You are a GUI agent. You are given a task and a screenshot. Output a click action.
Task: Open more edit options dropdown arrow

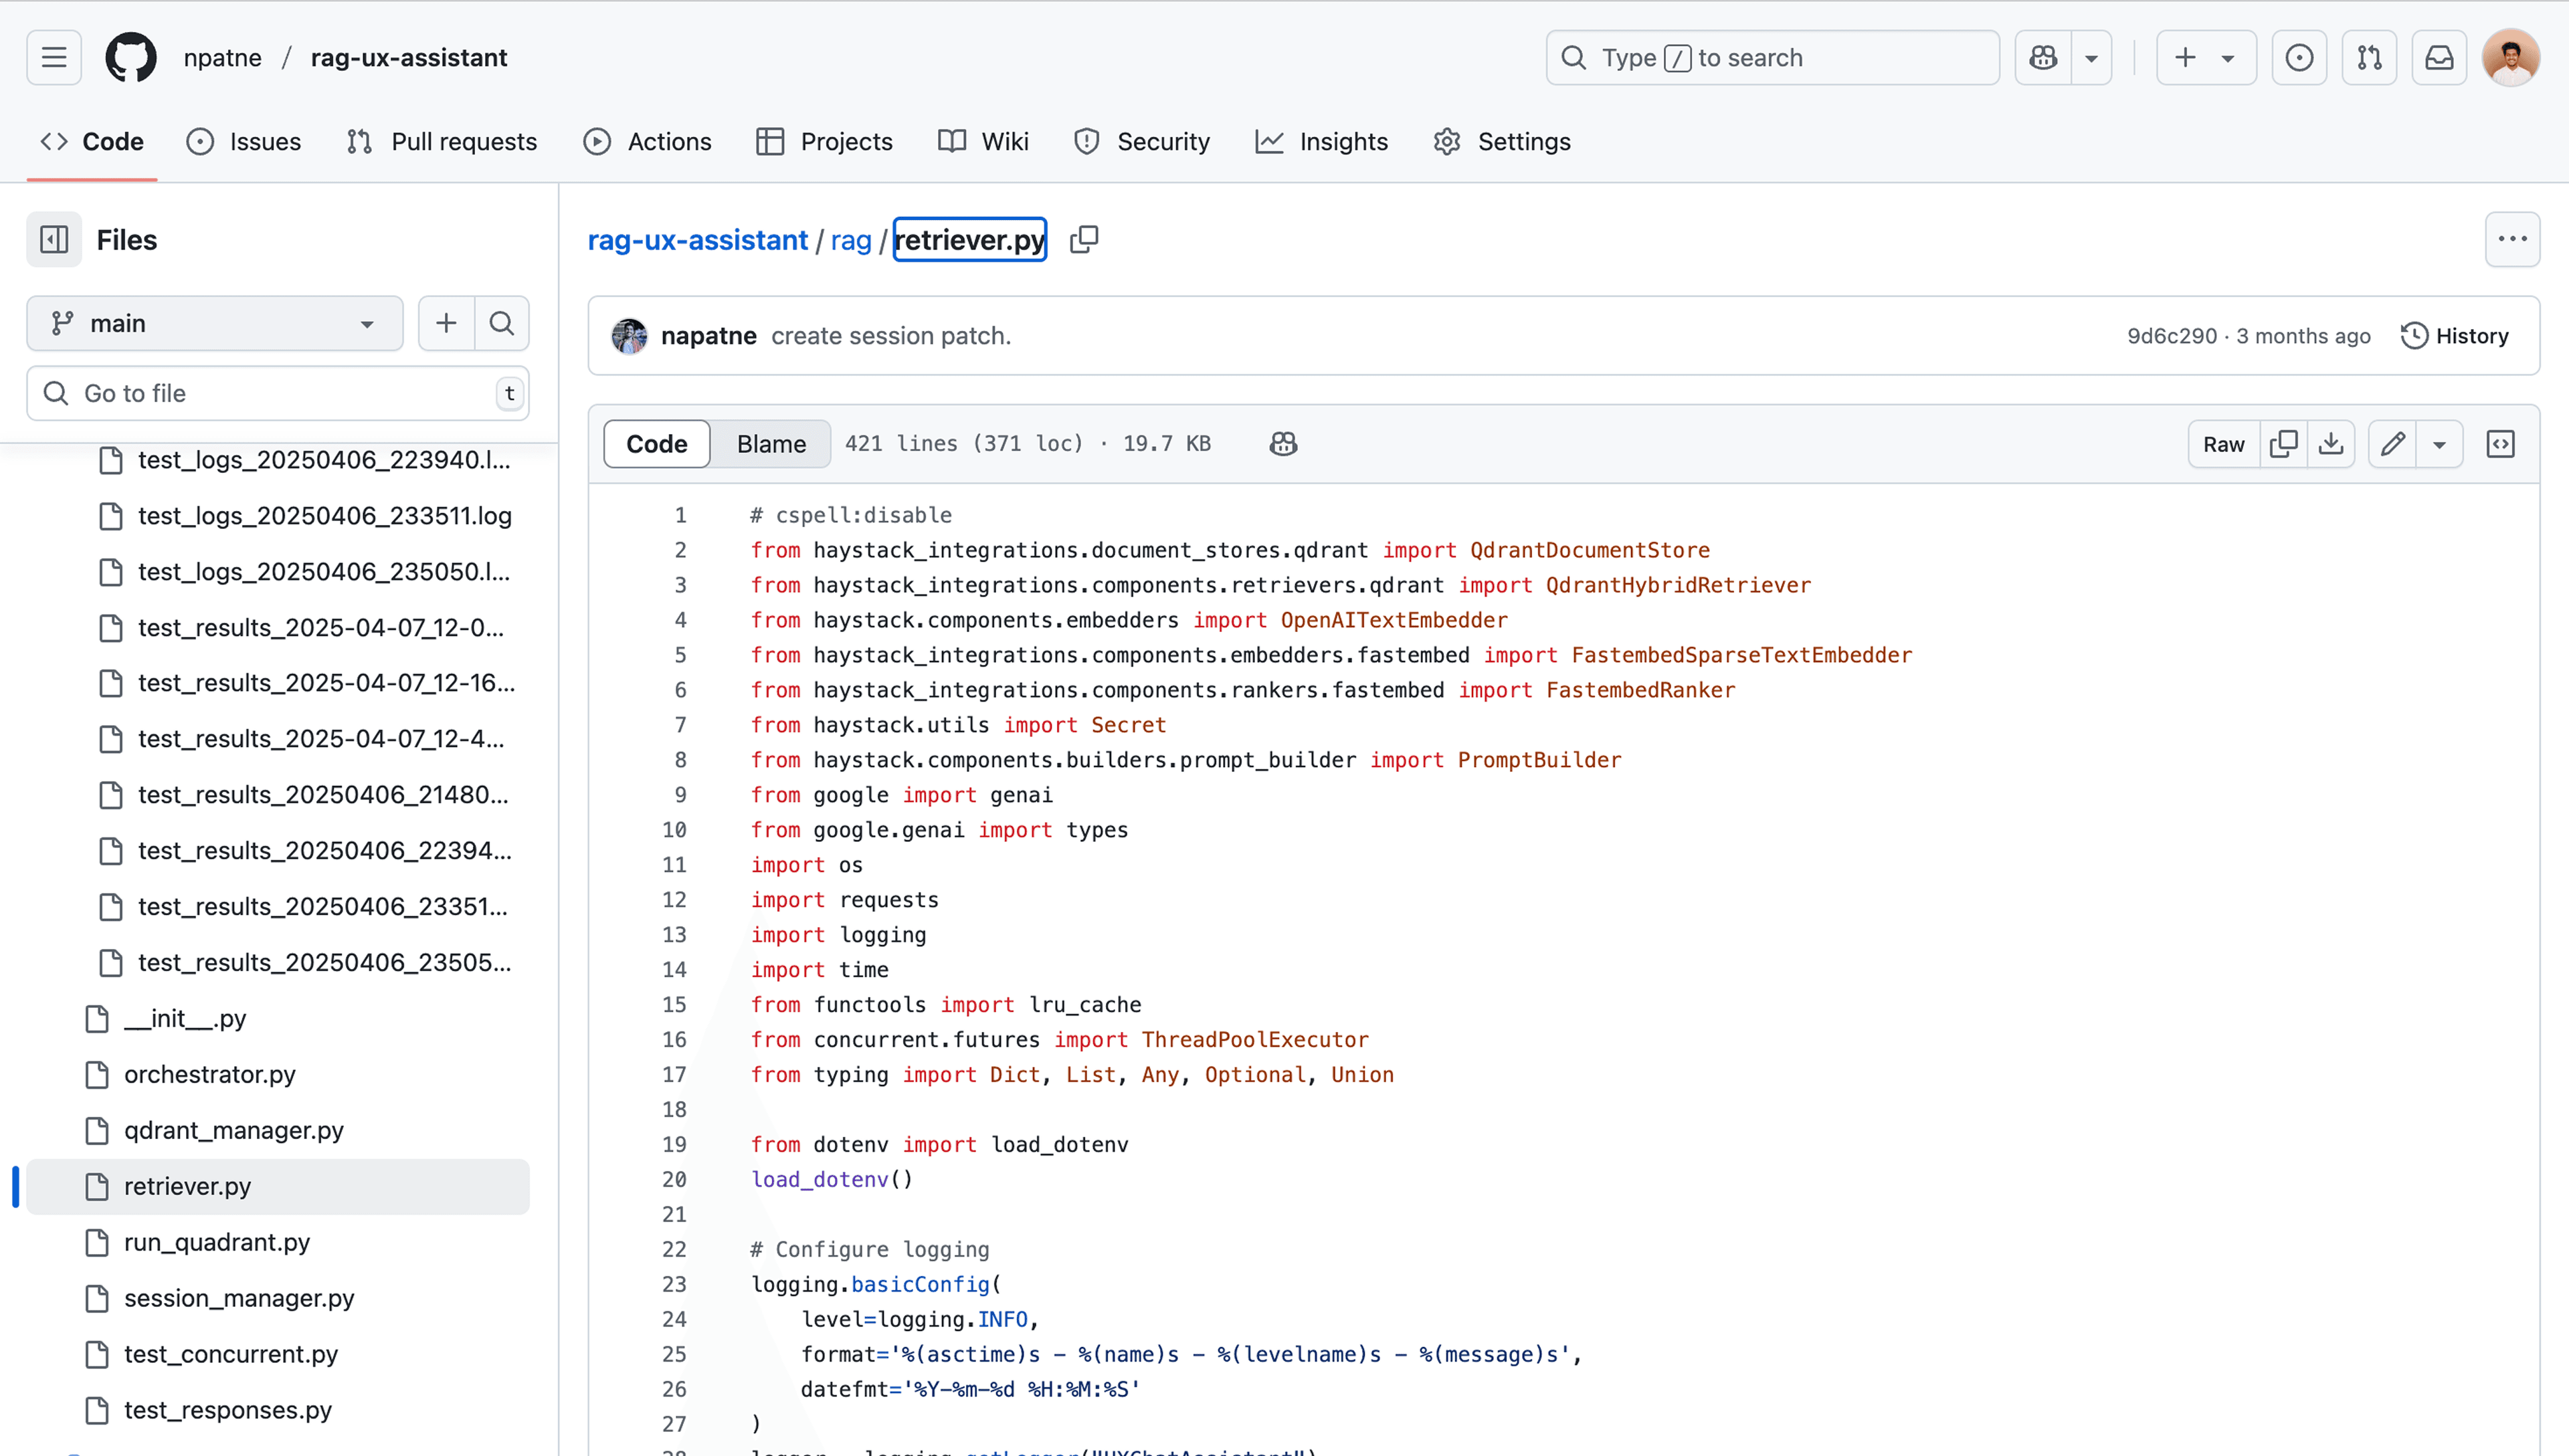click(x=2440, y=444)
